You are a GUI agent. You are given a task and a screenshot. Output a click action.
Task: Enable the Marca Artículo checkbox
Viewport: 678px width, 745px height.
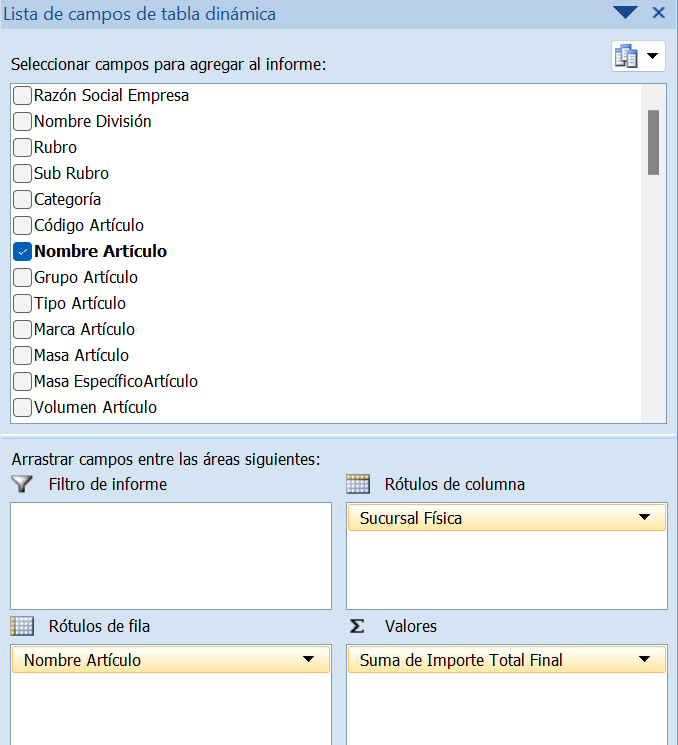coord(22,330)
